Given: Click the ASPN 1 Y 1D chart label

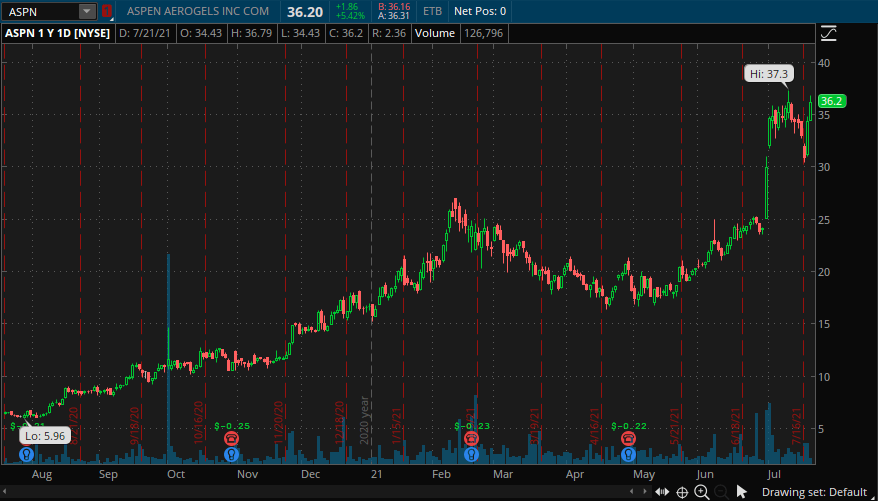Looking at the screenshot, I should 58,34.
